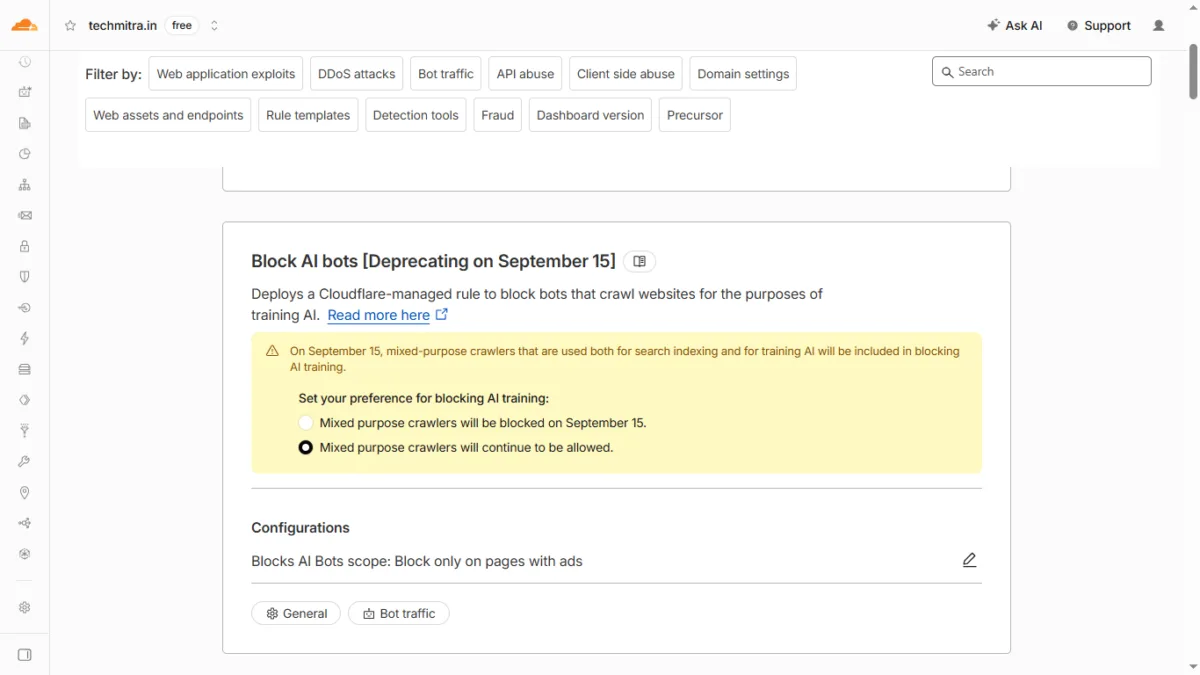Filter by Fraud
This screenshot has width=1200, height=675.
click(497, 115)
